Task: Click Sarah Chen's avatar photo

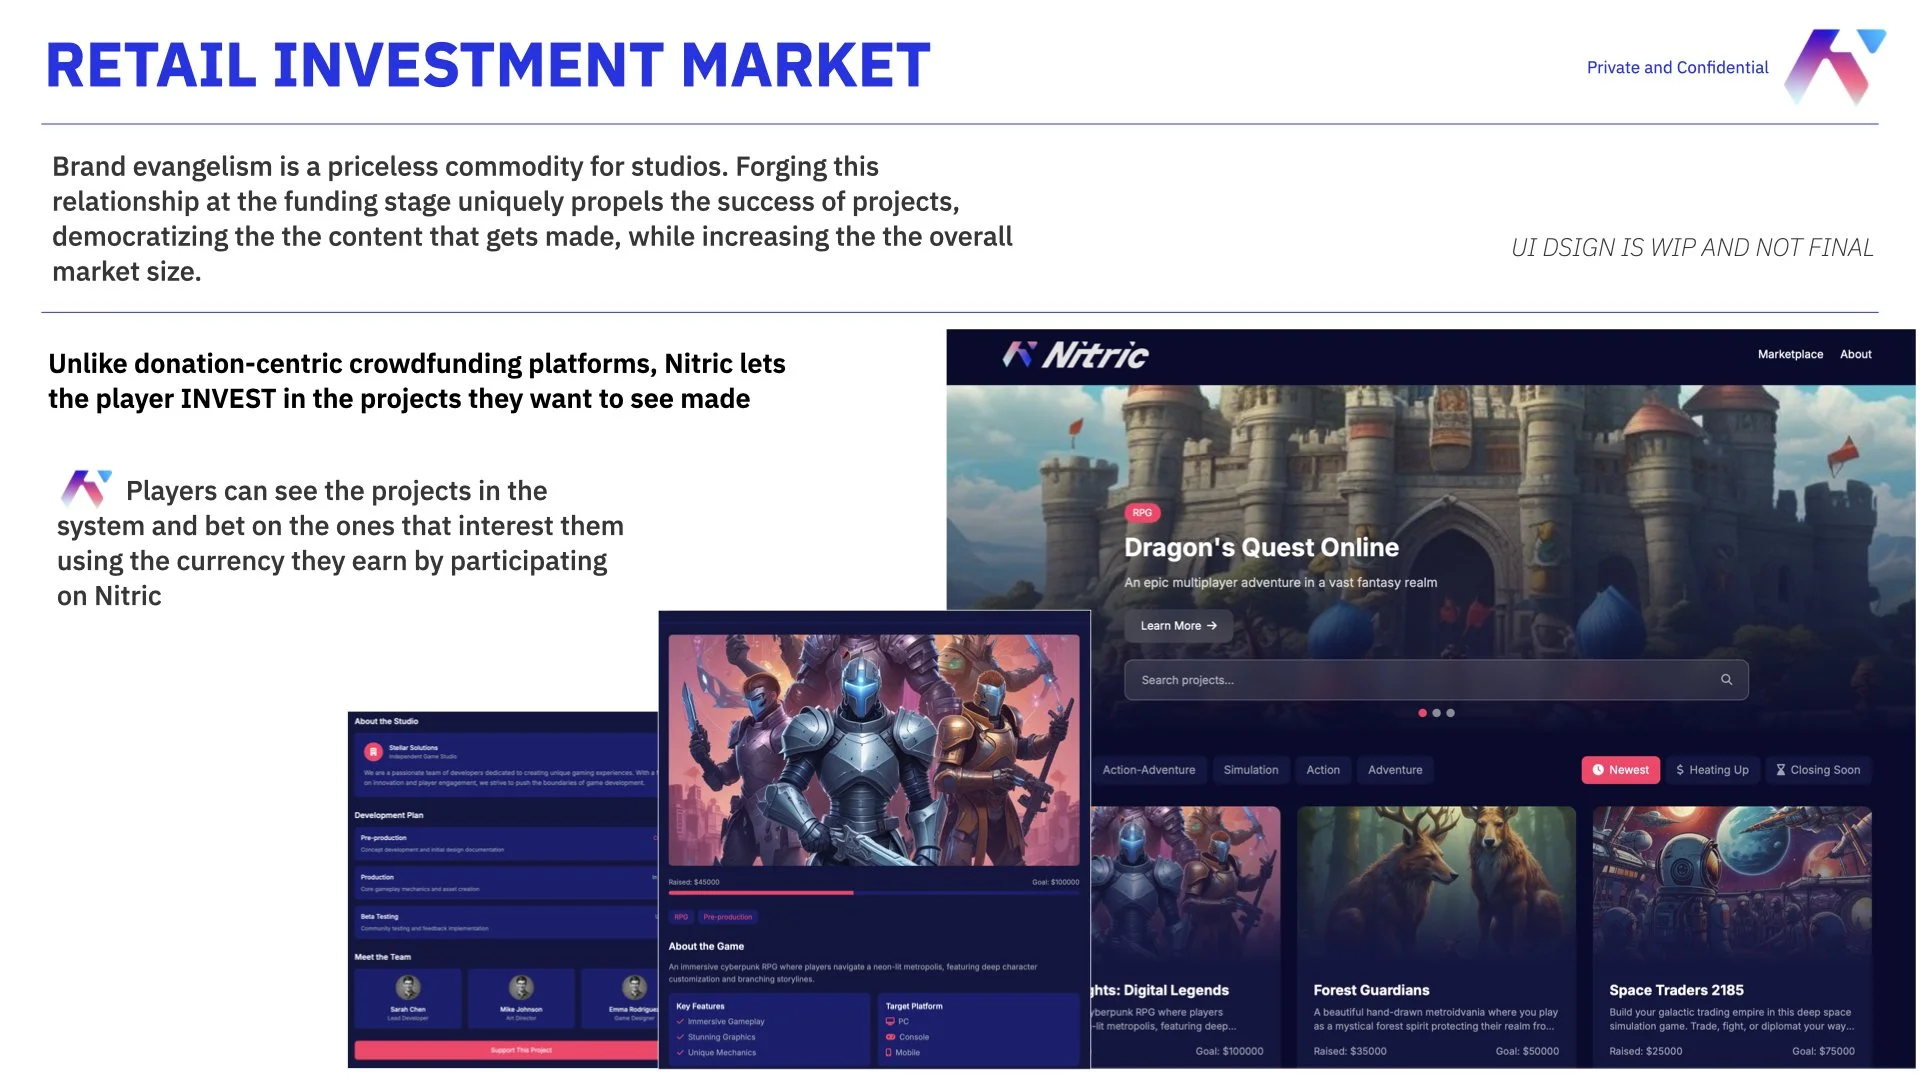Action: click(408, 988)
